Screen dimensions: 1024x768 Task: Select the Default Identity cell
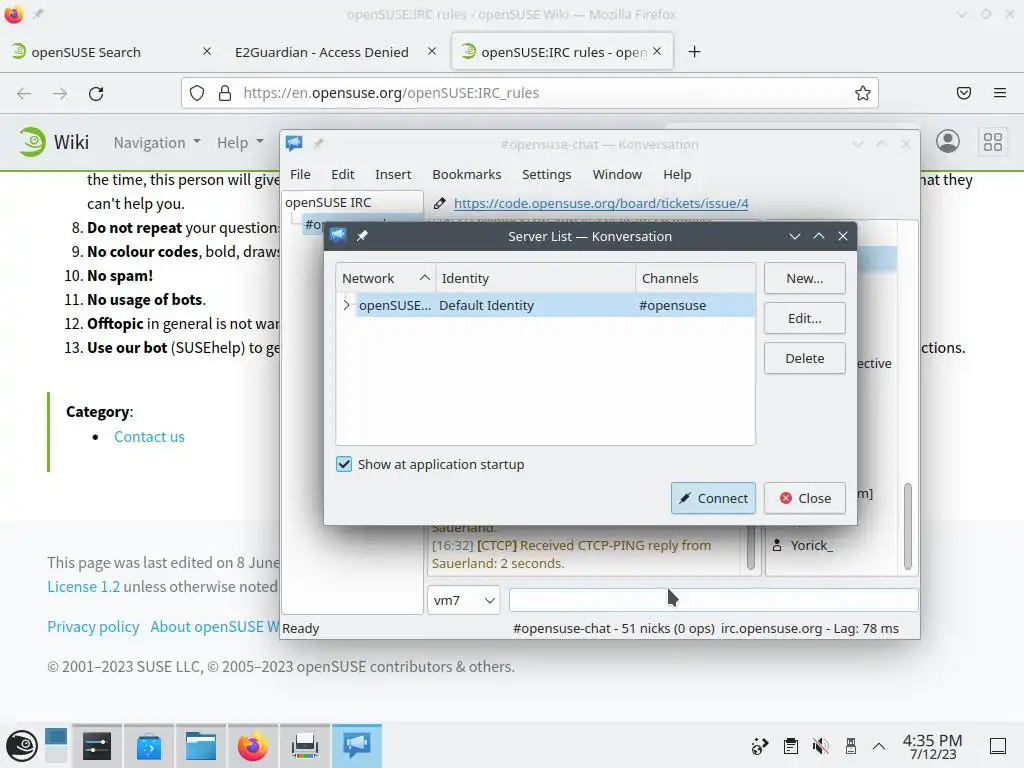point(486,306)
